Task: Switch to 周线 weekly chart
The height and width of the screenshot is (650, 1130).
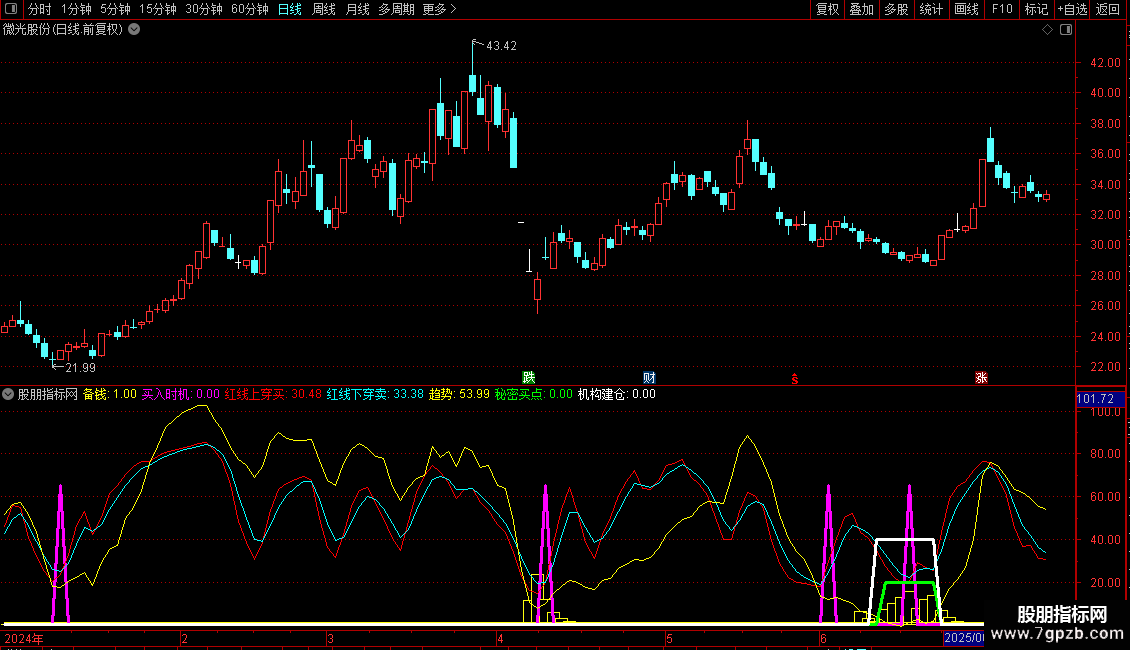Action: 324,9
